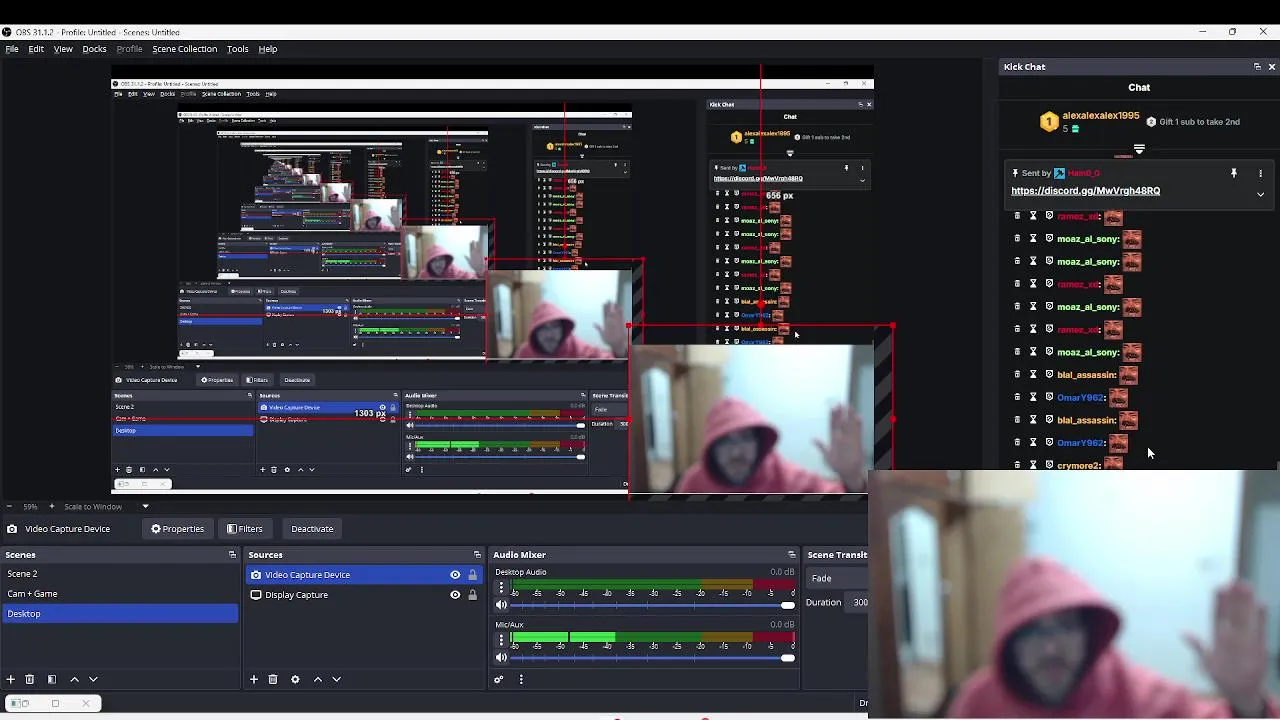1280x720 pixels.
Task: Float the Audio Mixer dock
Action: [x=791, y=555]
